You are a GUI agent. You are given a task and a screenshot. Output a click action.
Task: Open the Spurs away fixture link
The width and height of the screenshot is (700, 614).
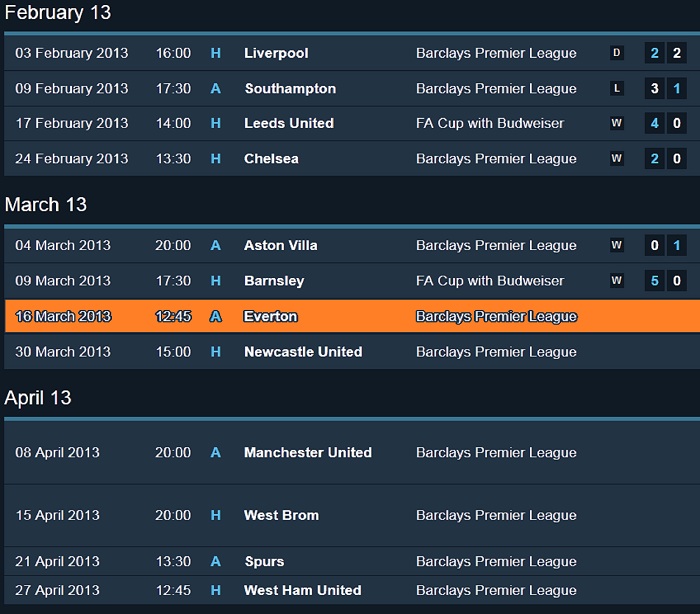(x=264, y=562)
